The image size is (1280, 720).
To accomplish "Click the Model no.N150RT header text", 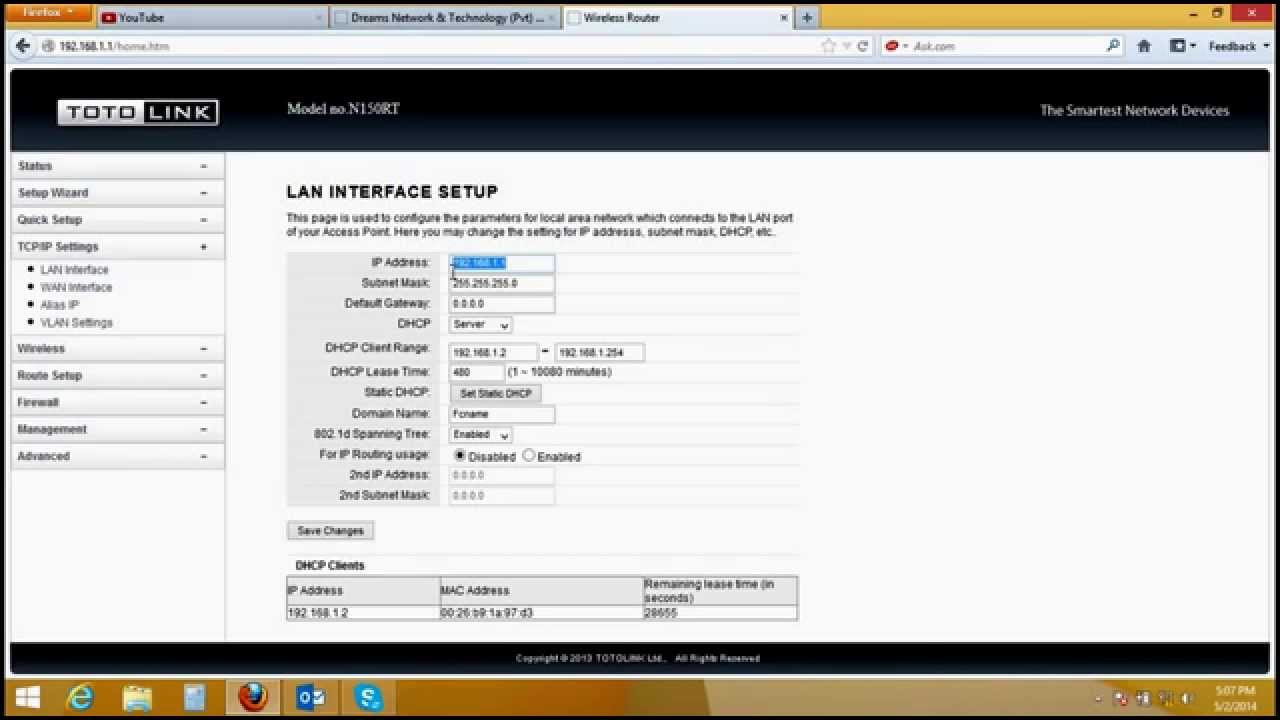I will (x=343, y=109).
